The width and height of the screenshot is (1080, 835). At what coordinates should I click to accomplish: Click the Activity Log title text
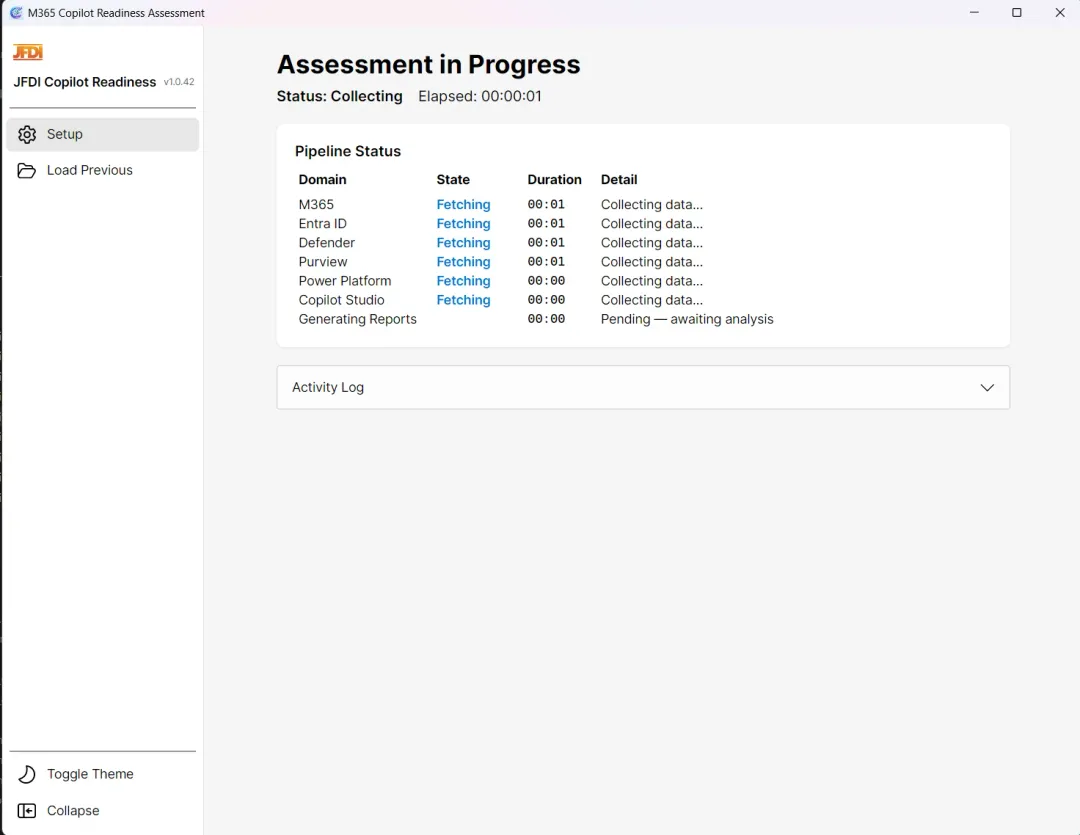(328, 387)
